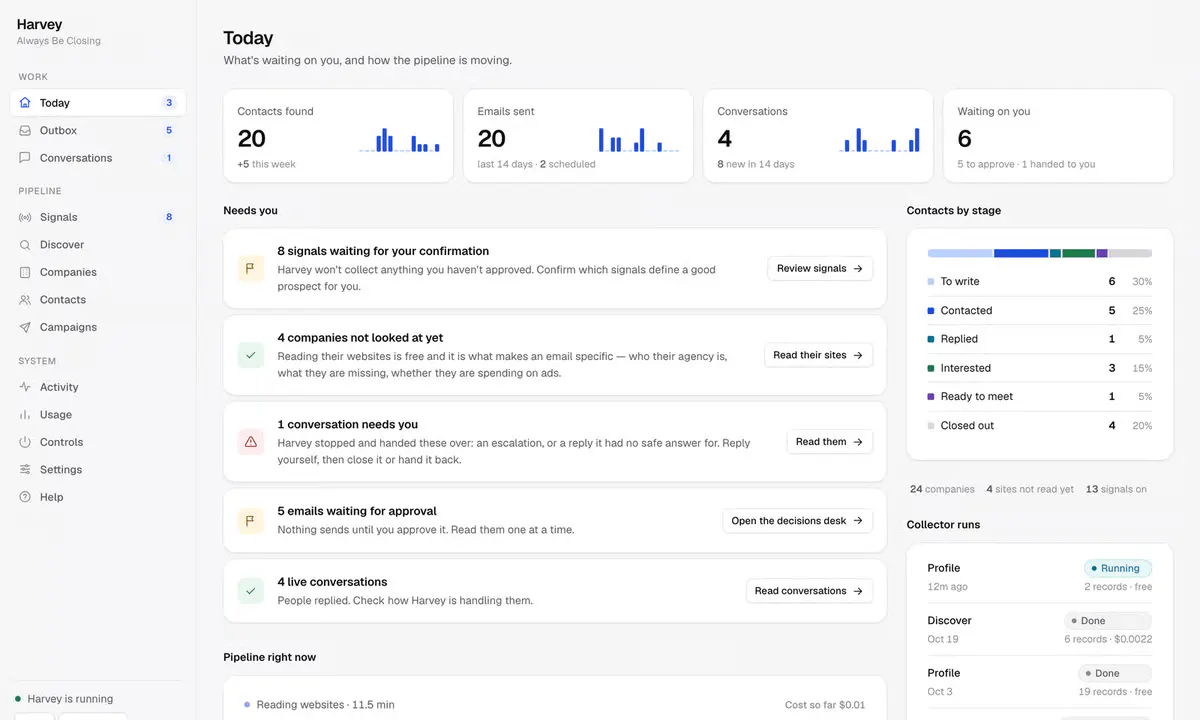Click the 24 companies text
The height and width of the screenshot is (720, 1200).
pos(942,489)
